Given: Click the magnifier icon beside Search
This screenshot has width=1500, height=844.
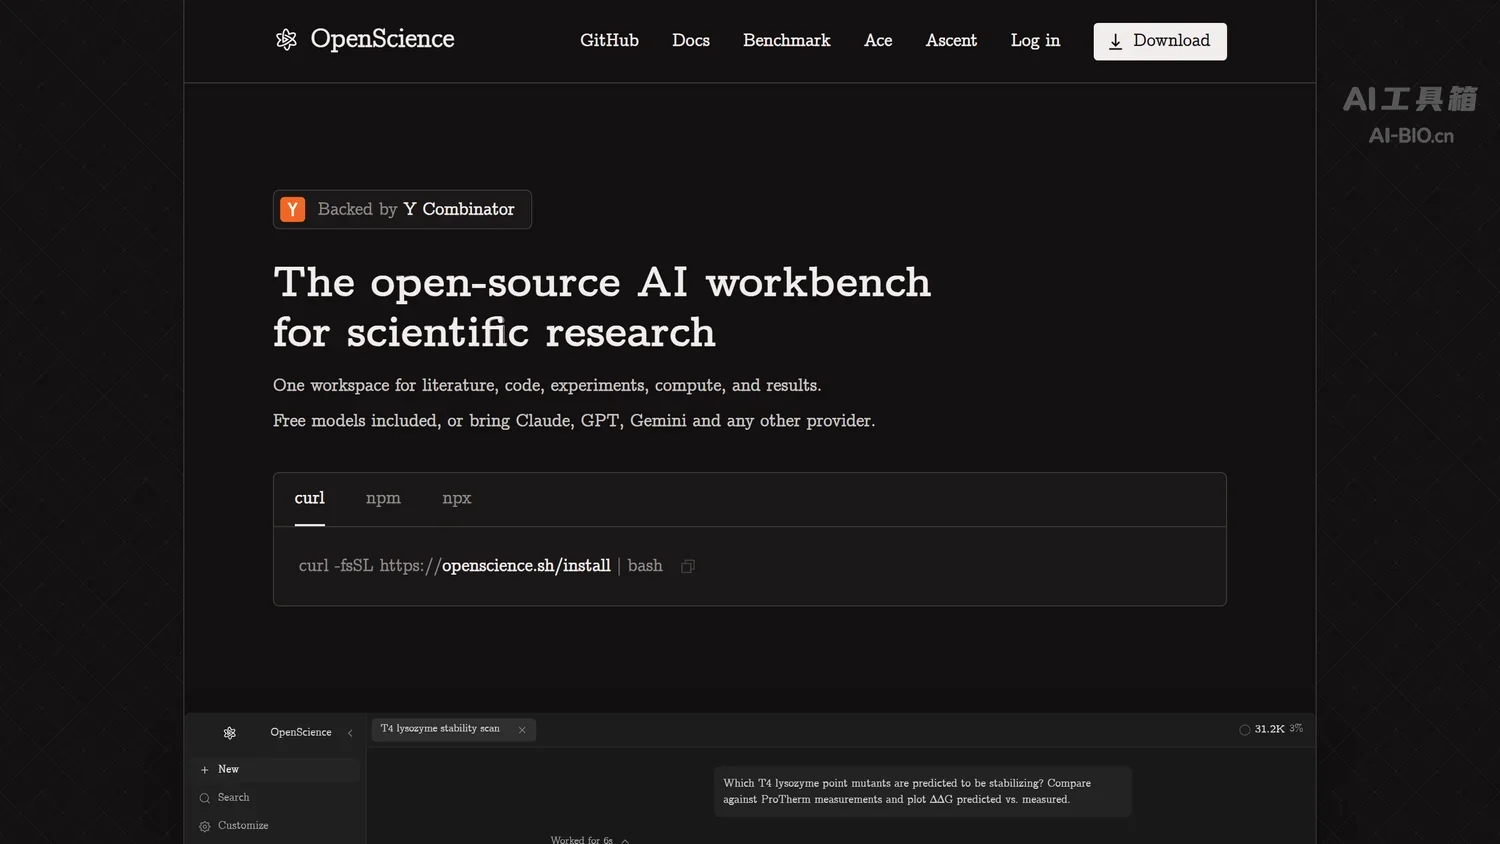Looking at the screenshot, I should point(205,798).
